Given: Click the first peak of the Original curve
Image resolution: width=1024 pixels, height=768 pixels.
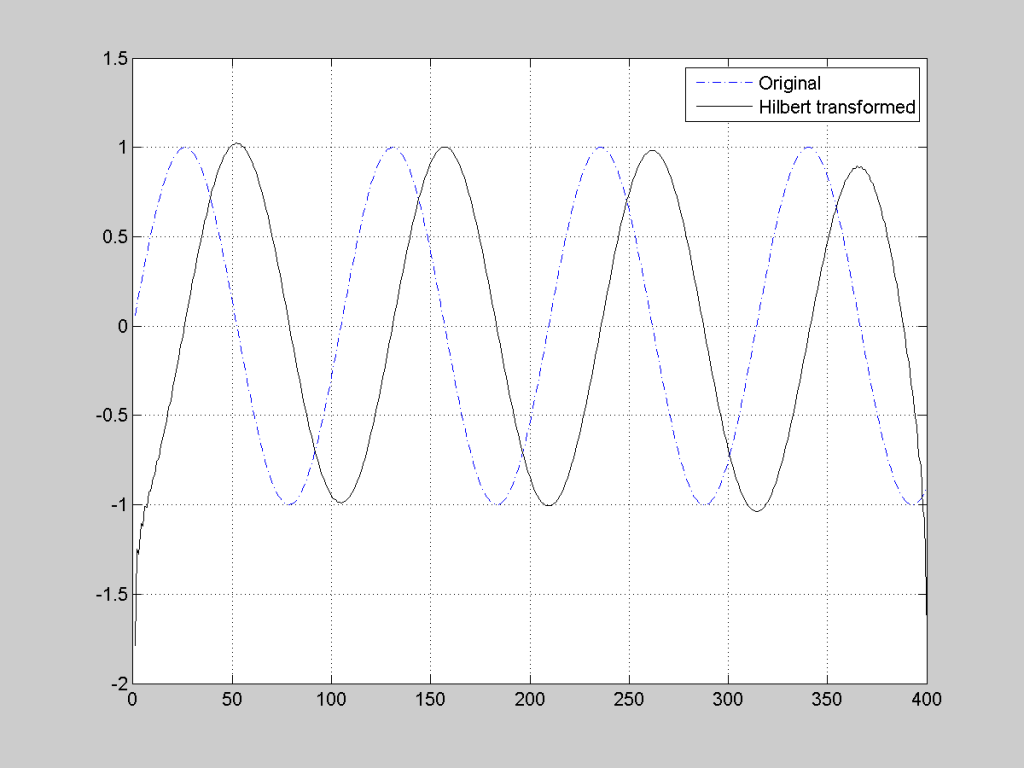Looking at the screenshot, I should click(x=185, y=146).
